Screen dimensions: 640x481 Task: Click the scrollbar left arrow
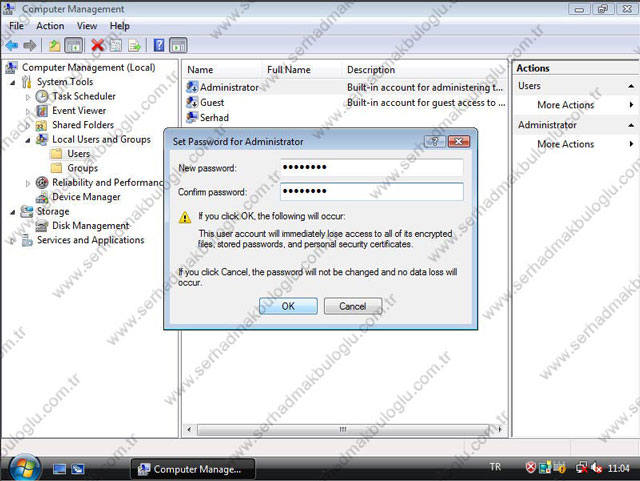(x=189, y=429)
